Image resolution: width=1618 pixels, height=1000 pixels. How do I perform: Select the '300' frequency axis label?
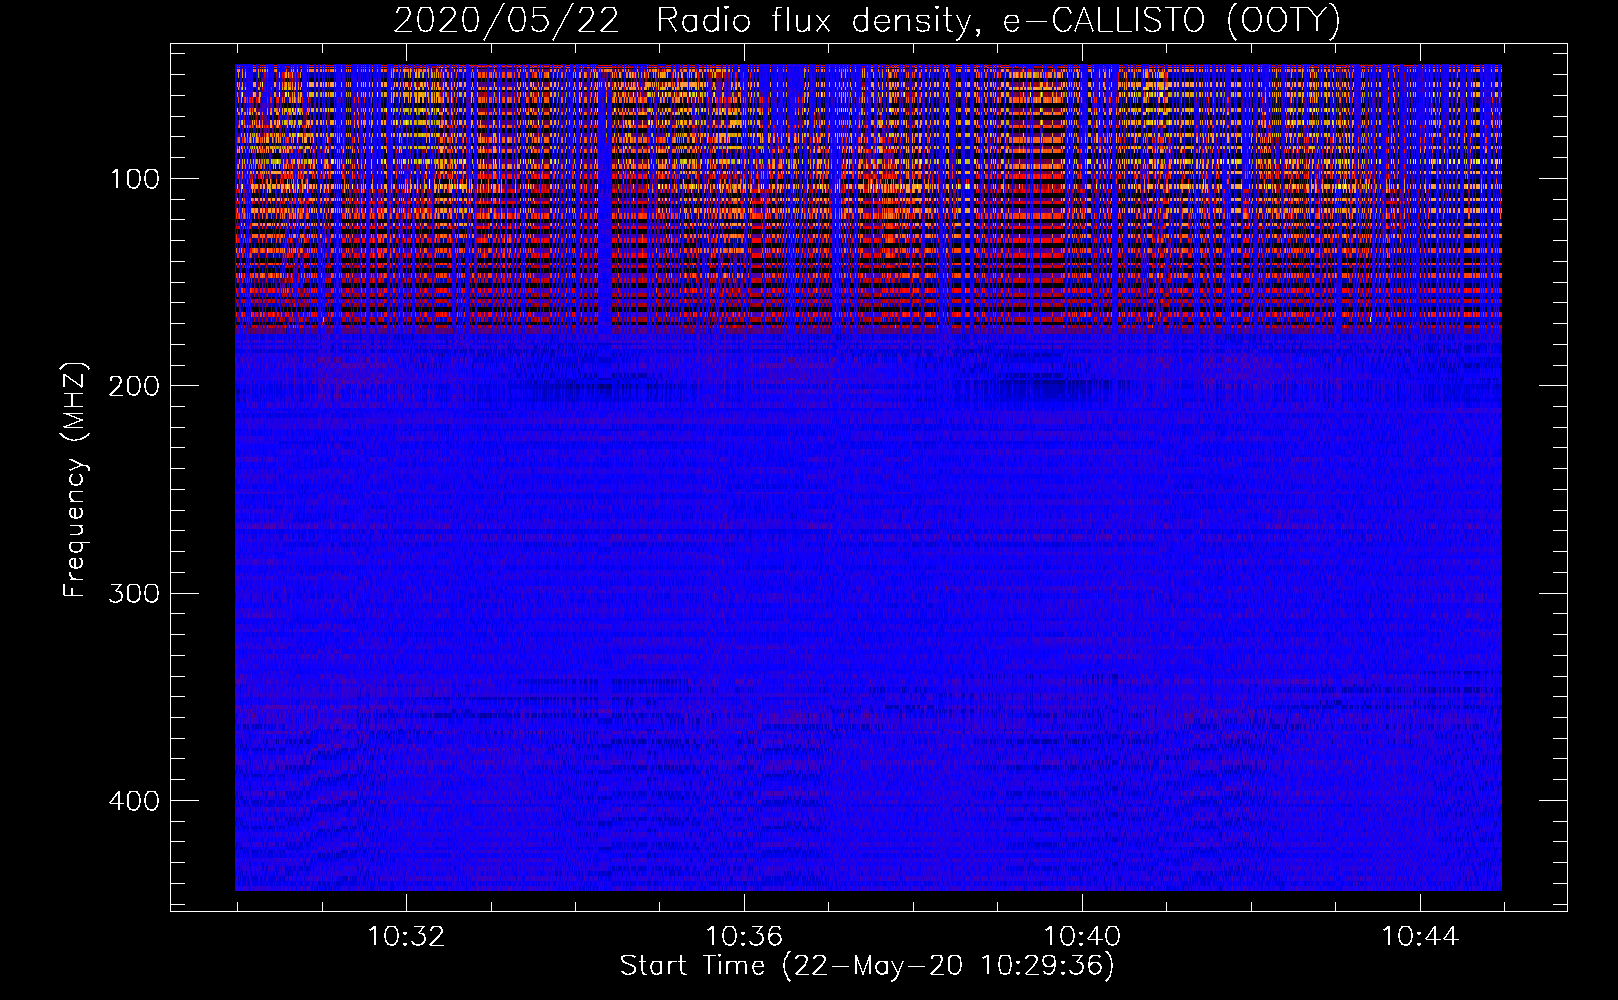coord(135,593)
